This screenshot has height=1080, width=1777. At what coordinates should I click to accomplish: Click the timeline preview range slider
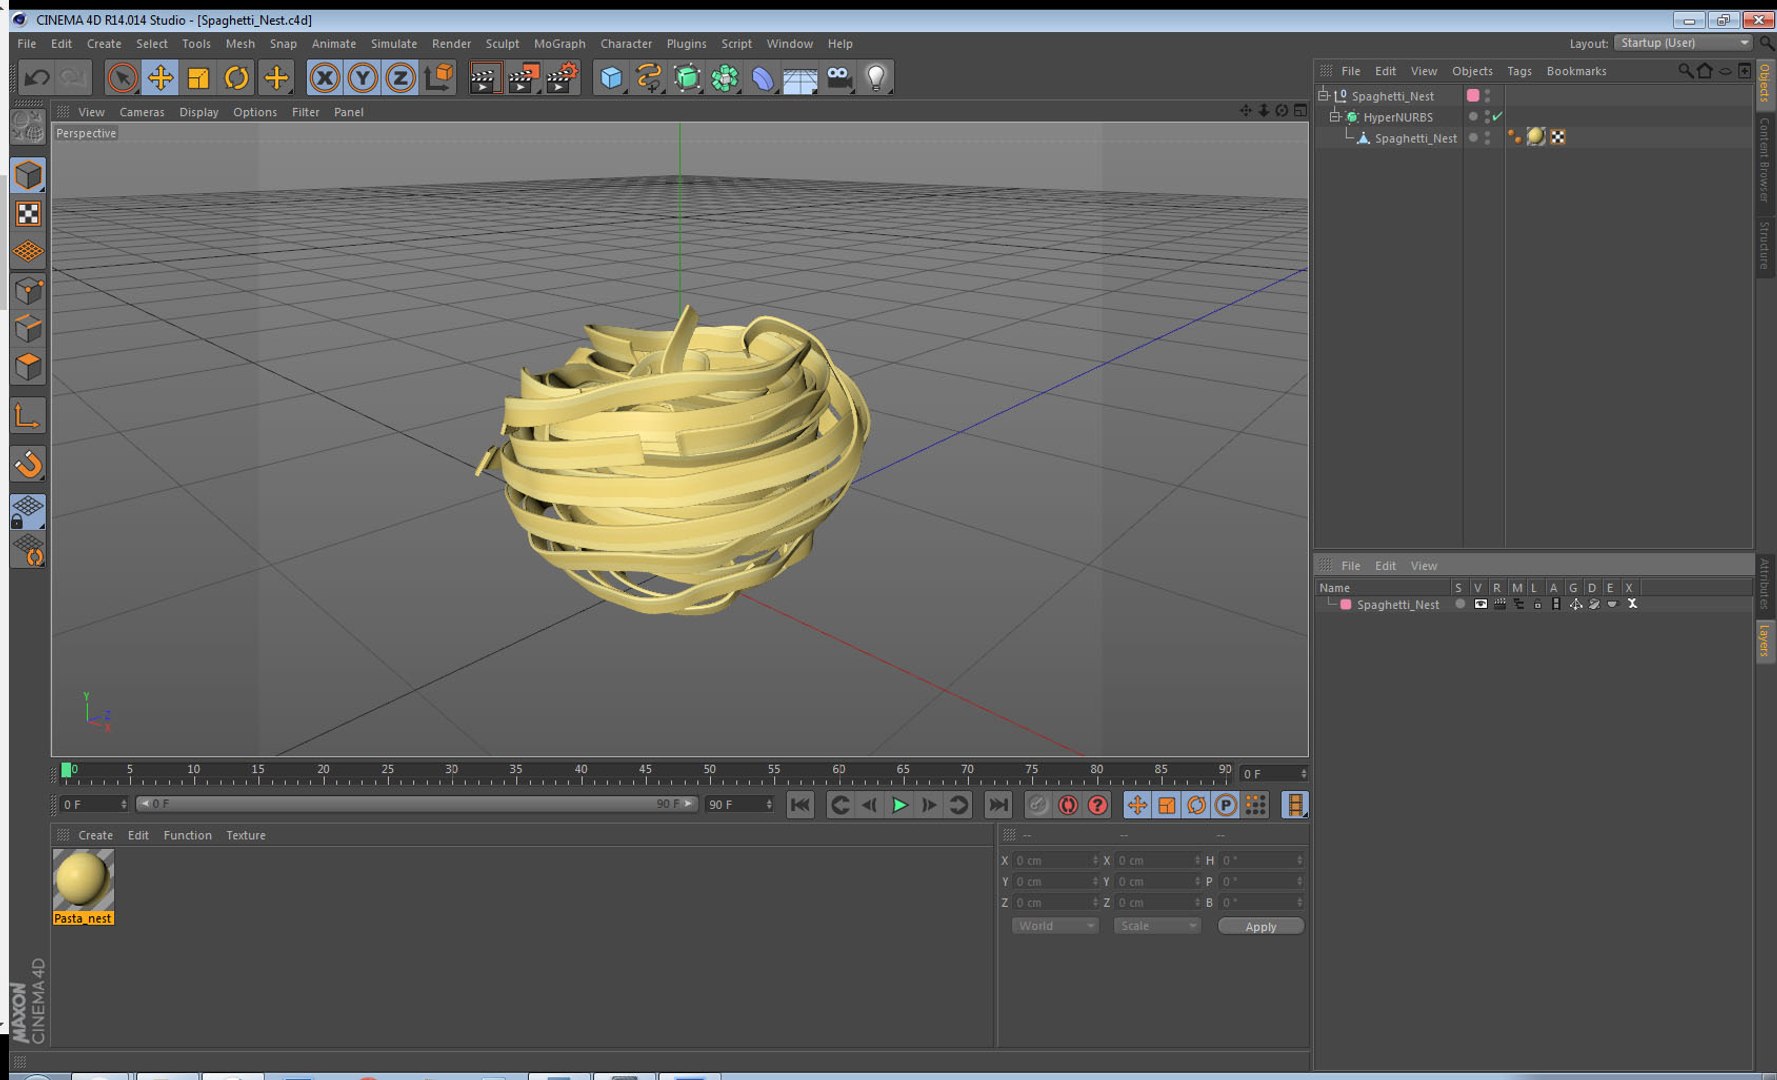416,804
